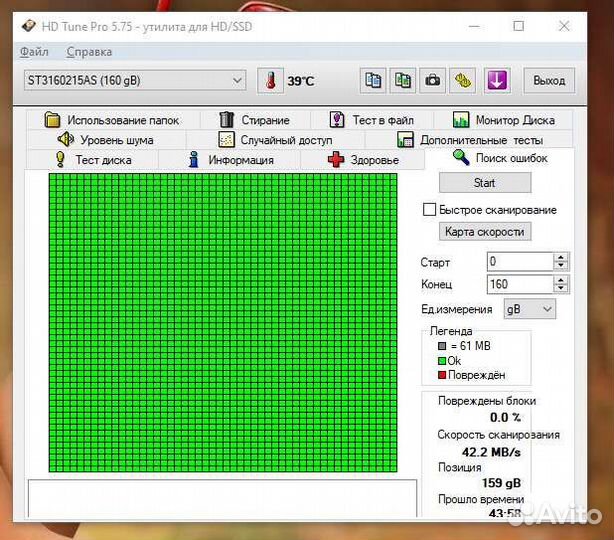Open the Файл menu
The image size is (614, 540).
tap(34, 52)
